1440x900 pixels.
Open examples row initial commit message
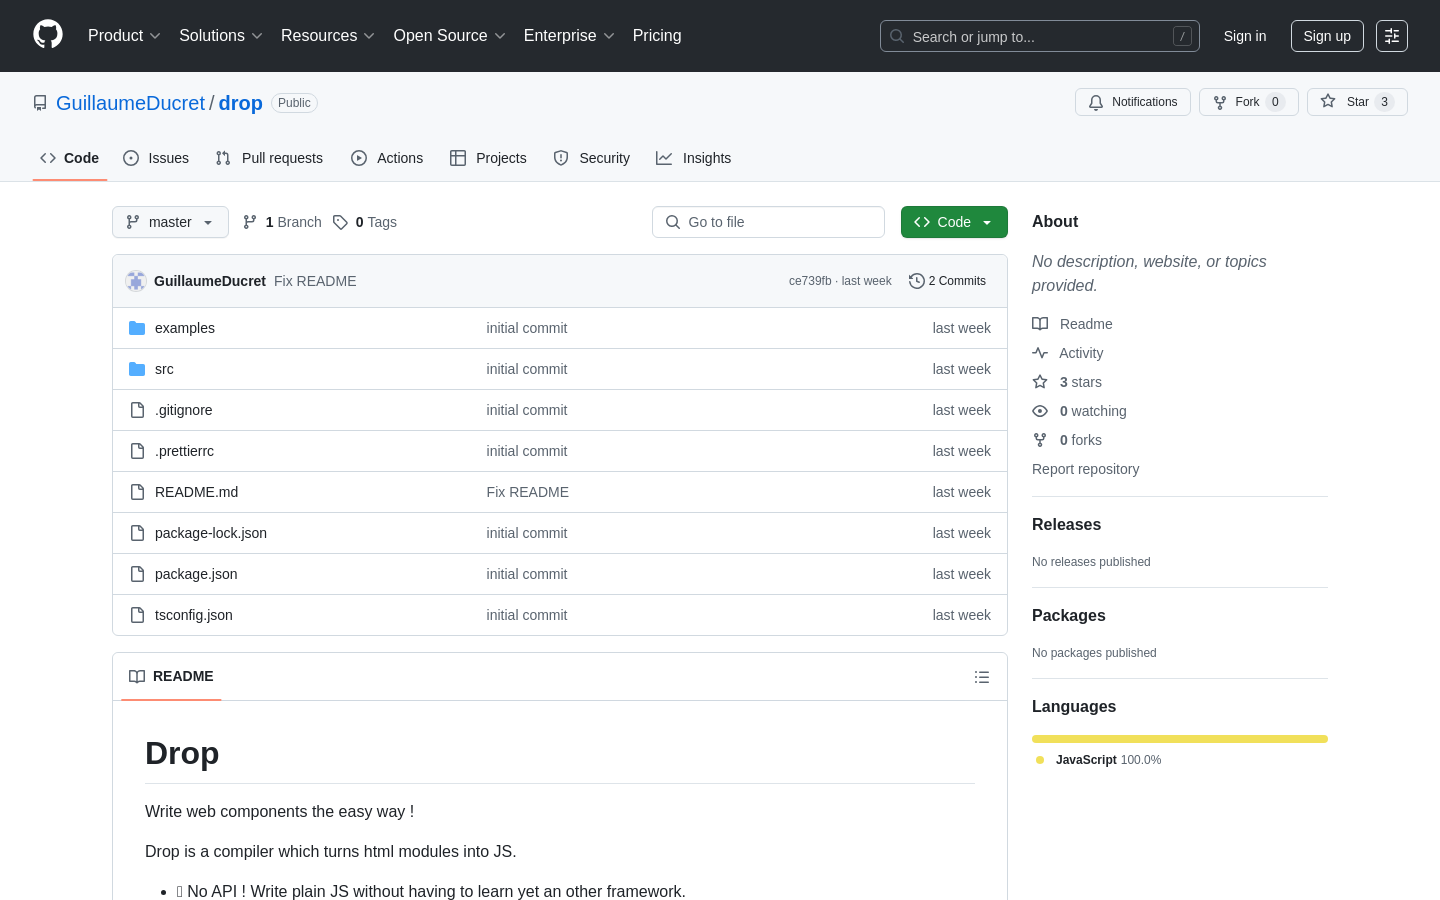(x=526, y=328)
